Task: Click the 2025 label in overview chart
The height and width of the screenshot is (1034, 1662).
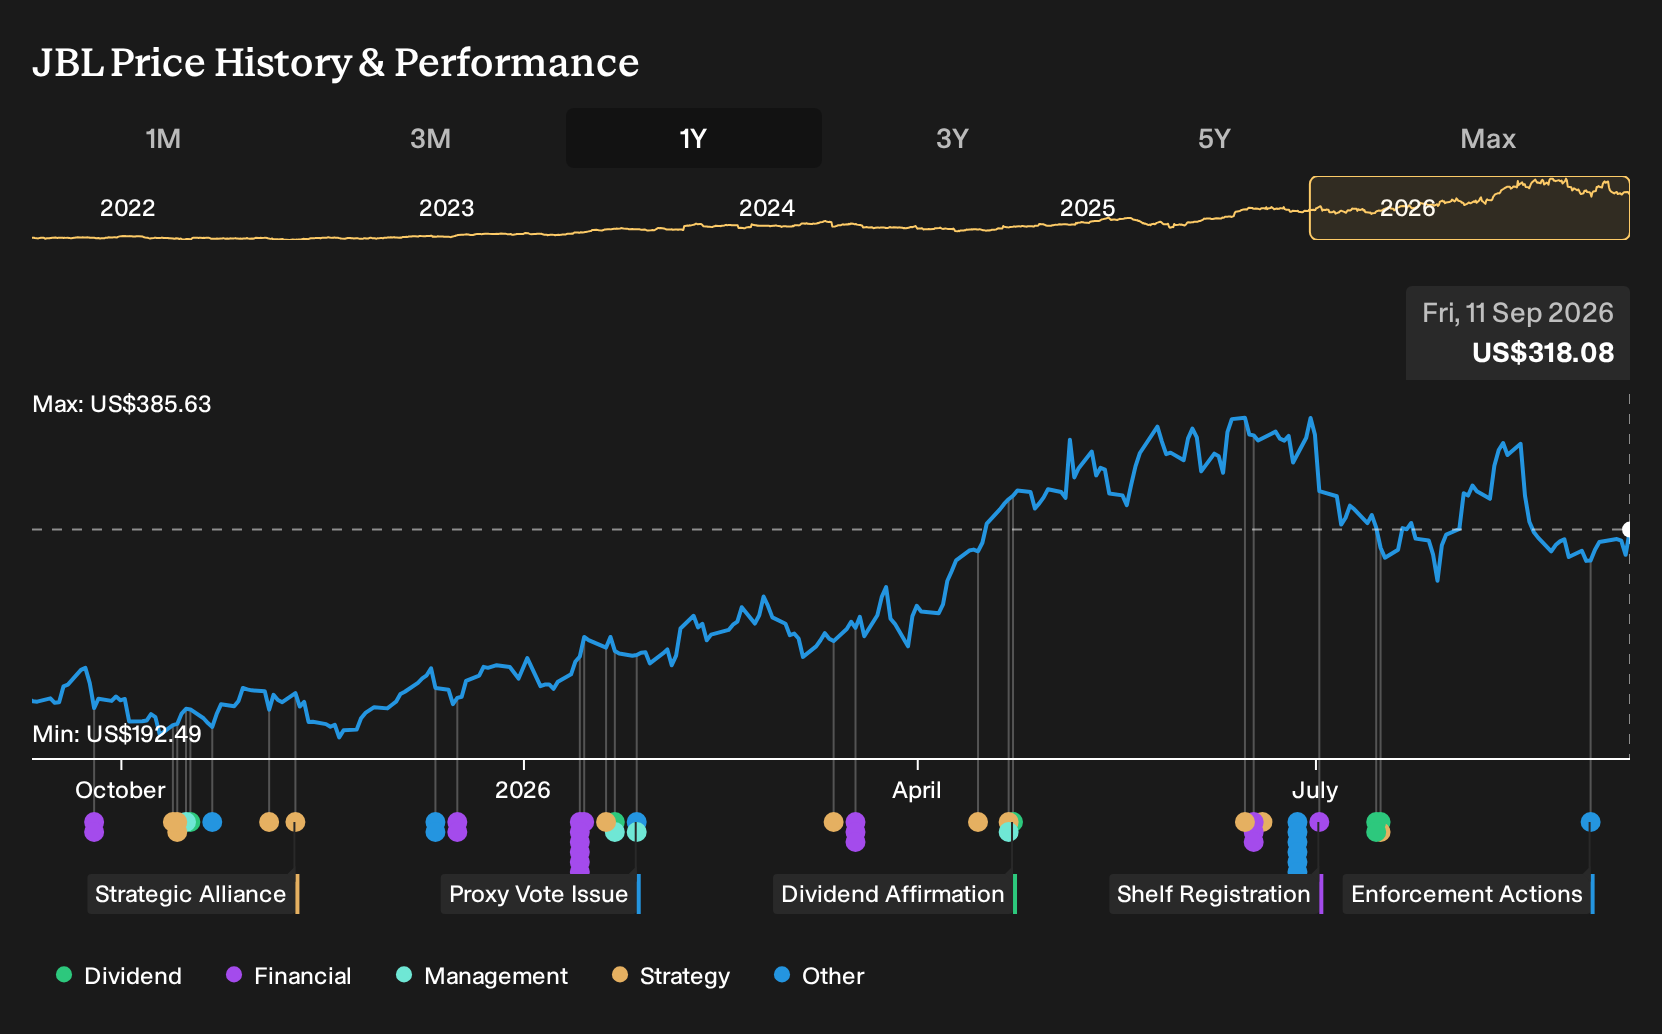Action: click(x=1087, y=208)
